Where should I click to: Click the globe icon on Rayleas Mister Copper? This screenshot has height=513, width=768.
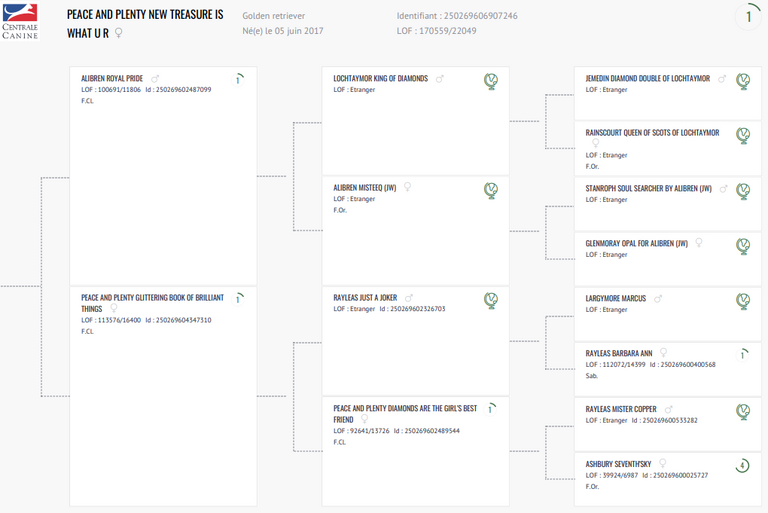[x=743, y=411]
